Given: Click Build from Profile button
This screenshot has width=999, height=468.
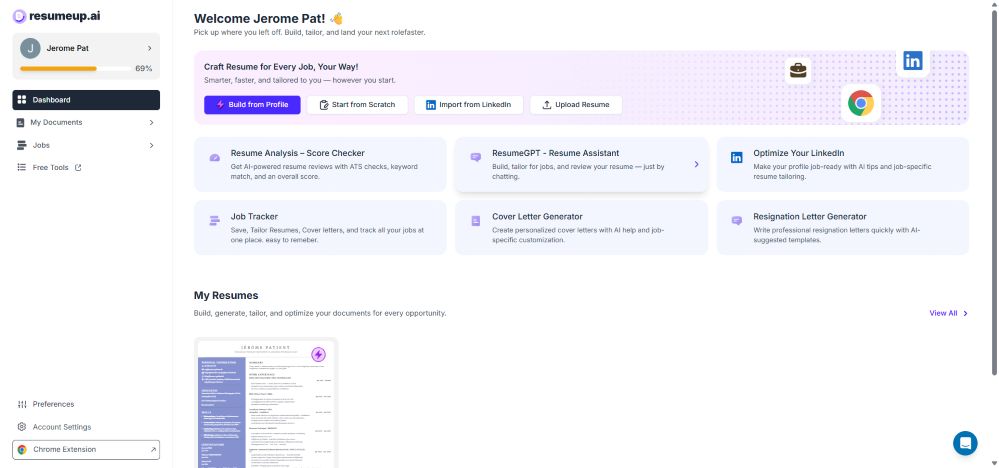Looking at the screenshot, I should point(252,104).
